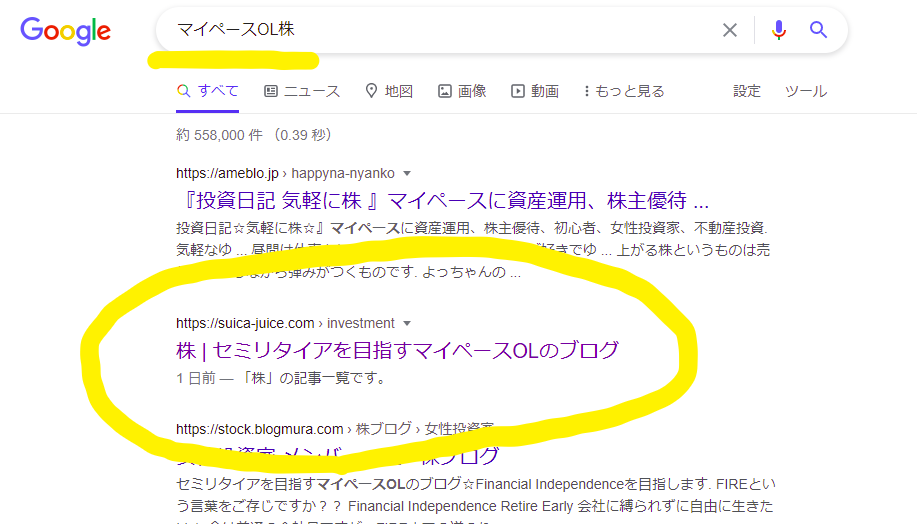917x524 pixels.
Task: Expand the arrow beside suica-juice.com URL
Action: click(407, 323)
